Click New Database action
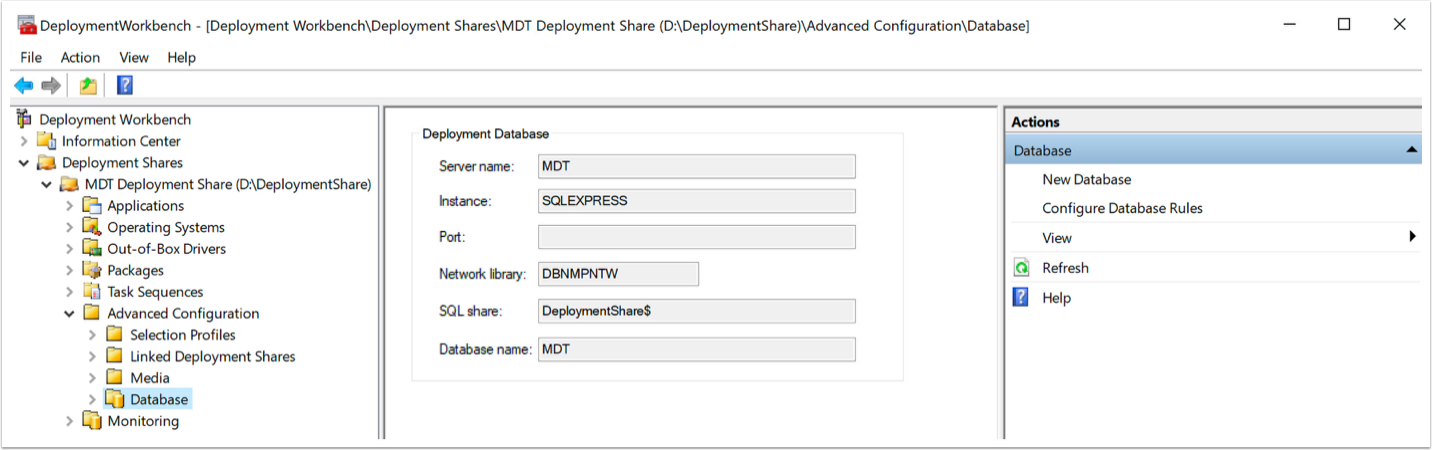 [x=1087, y=179]
